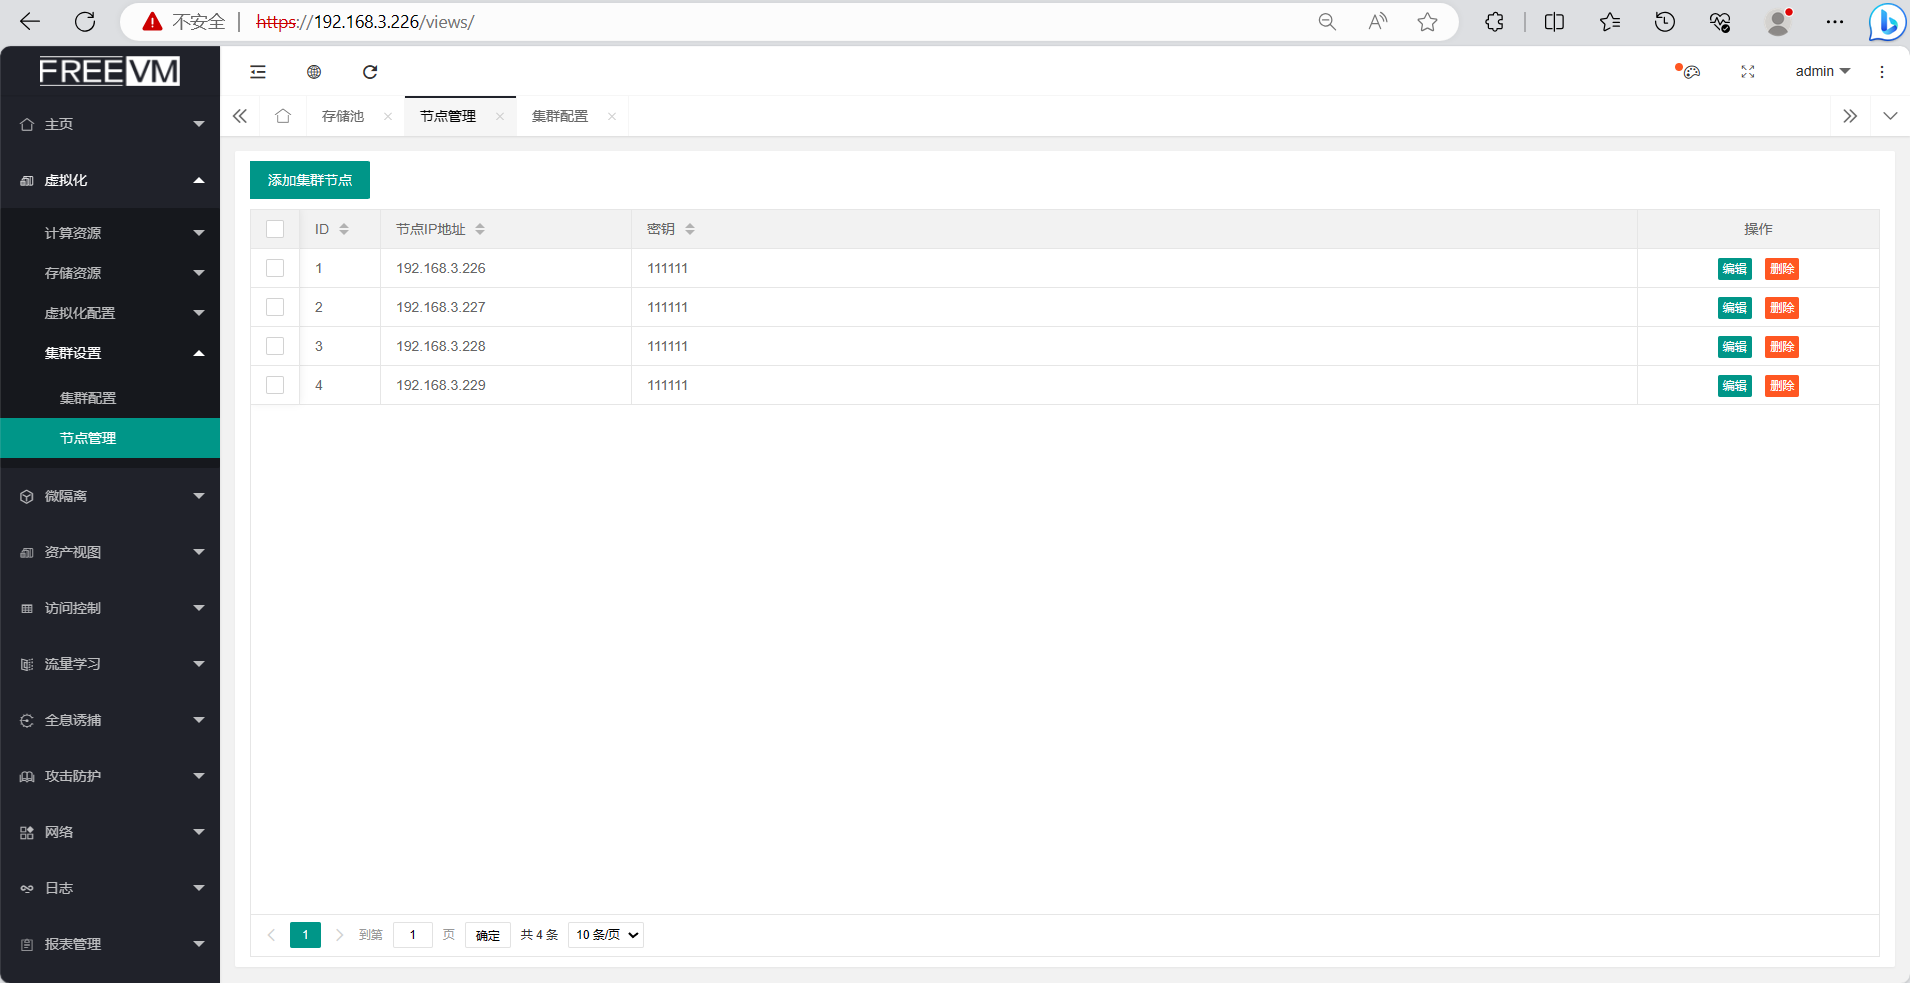Check the box for node 192.168.3.226

pyautogui.click(x=275, y=268)
